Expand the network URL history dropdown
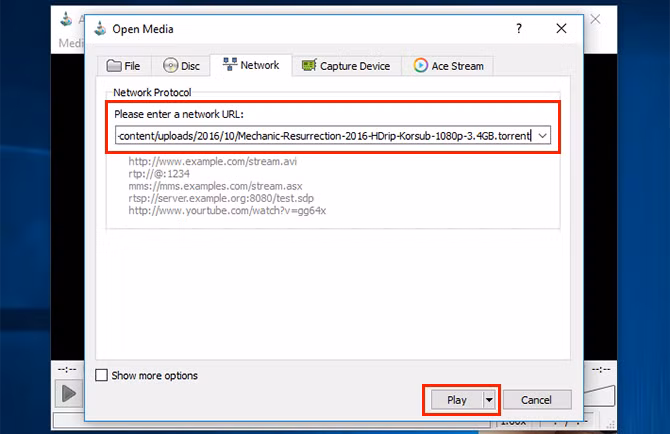Viewport: 670px width, 434px height. [x=542, y=136]
